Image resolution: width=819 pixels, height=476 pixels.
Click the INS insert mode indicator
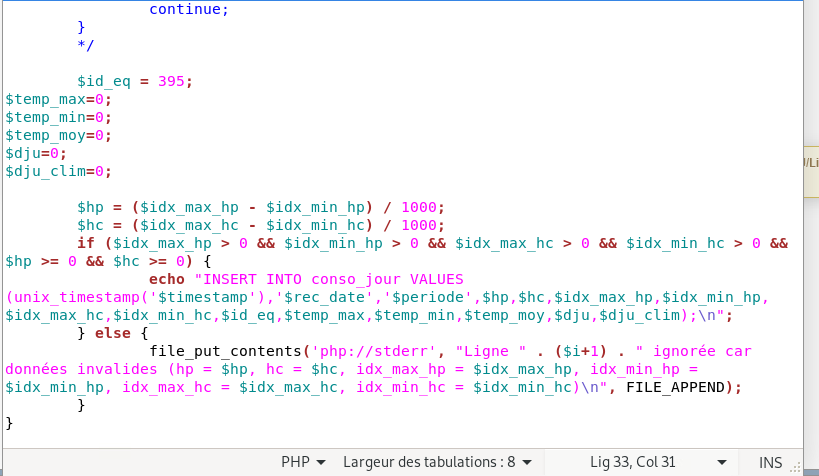(x=770, y=462)
